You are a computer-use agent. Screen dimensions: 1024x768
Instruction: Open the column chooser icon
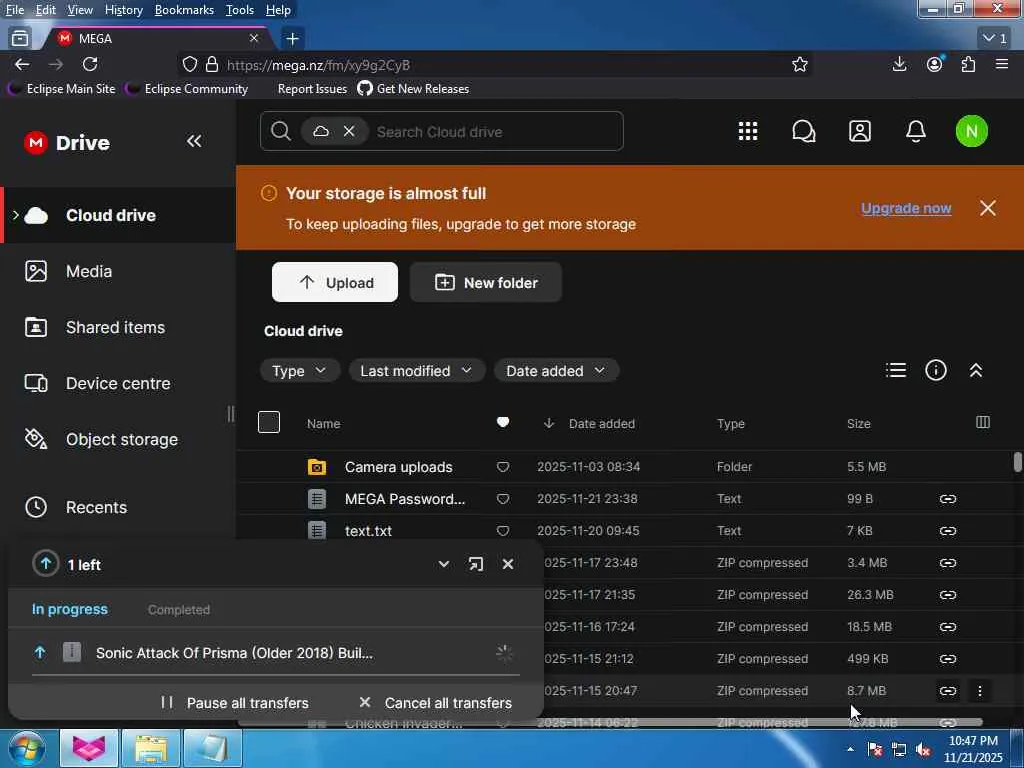click(x=983, y=423)
